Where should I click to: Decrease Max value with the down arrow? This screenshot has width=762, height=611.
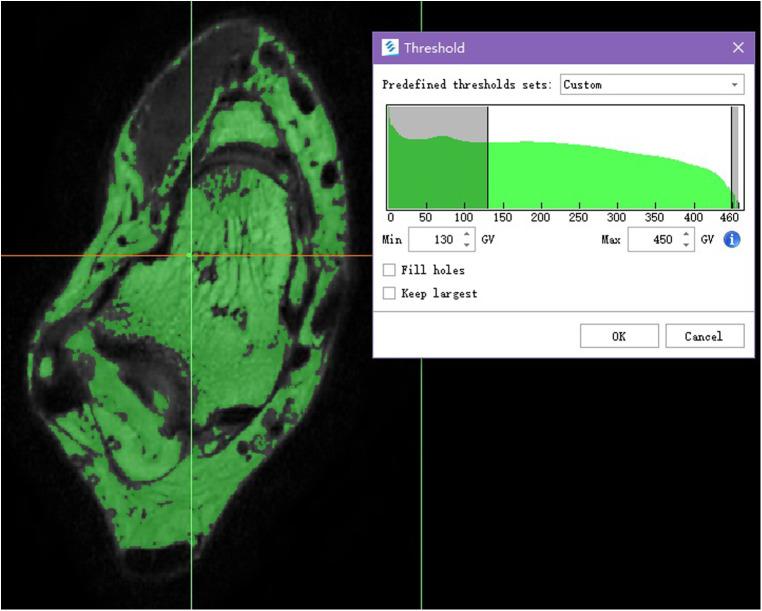point(686,245)
